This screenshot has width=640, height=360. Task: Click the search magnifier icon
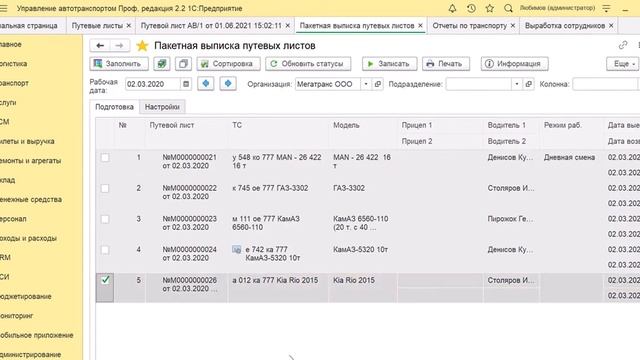click(508, 8)
